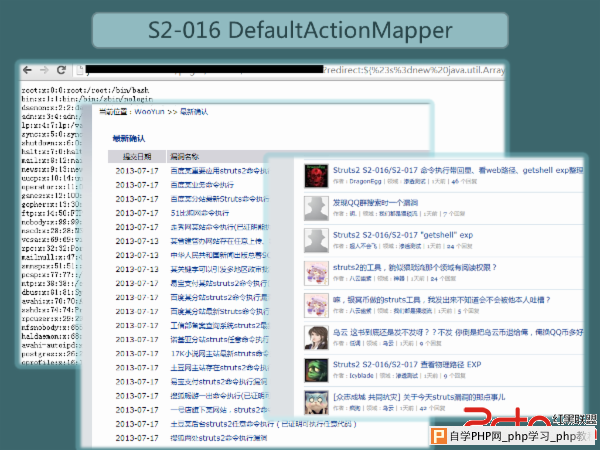Screen dimensions: 600x450
Task: Open post Struts2 S2-016/S2-017 "getshell" exp
Action: click(403, 235)
